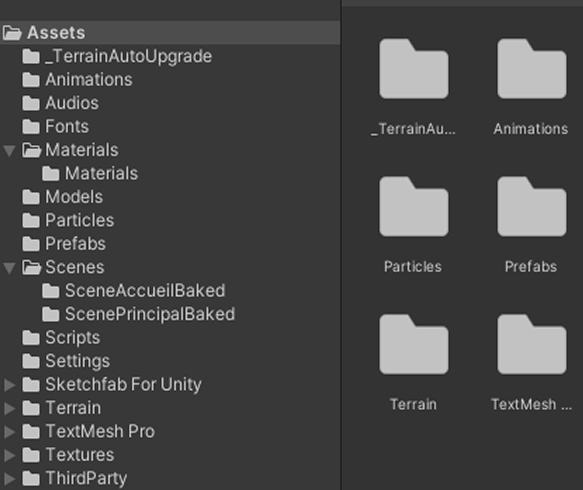Screen dimensions: 583x490
Task: Expand the Textures folder arrow
Action: [10, 455]
